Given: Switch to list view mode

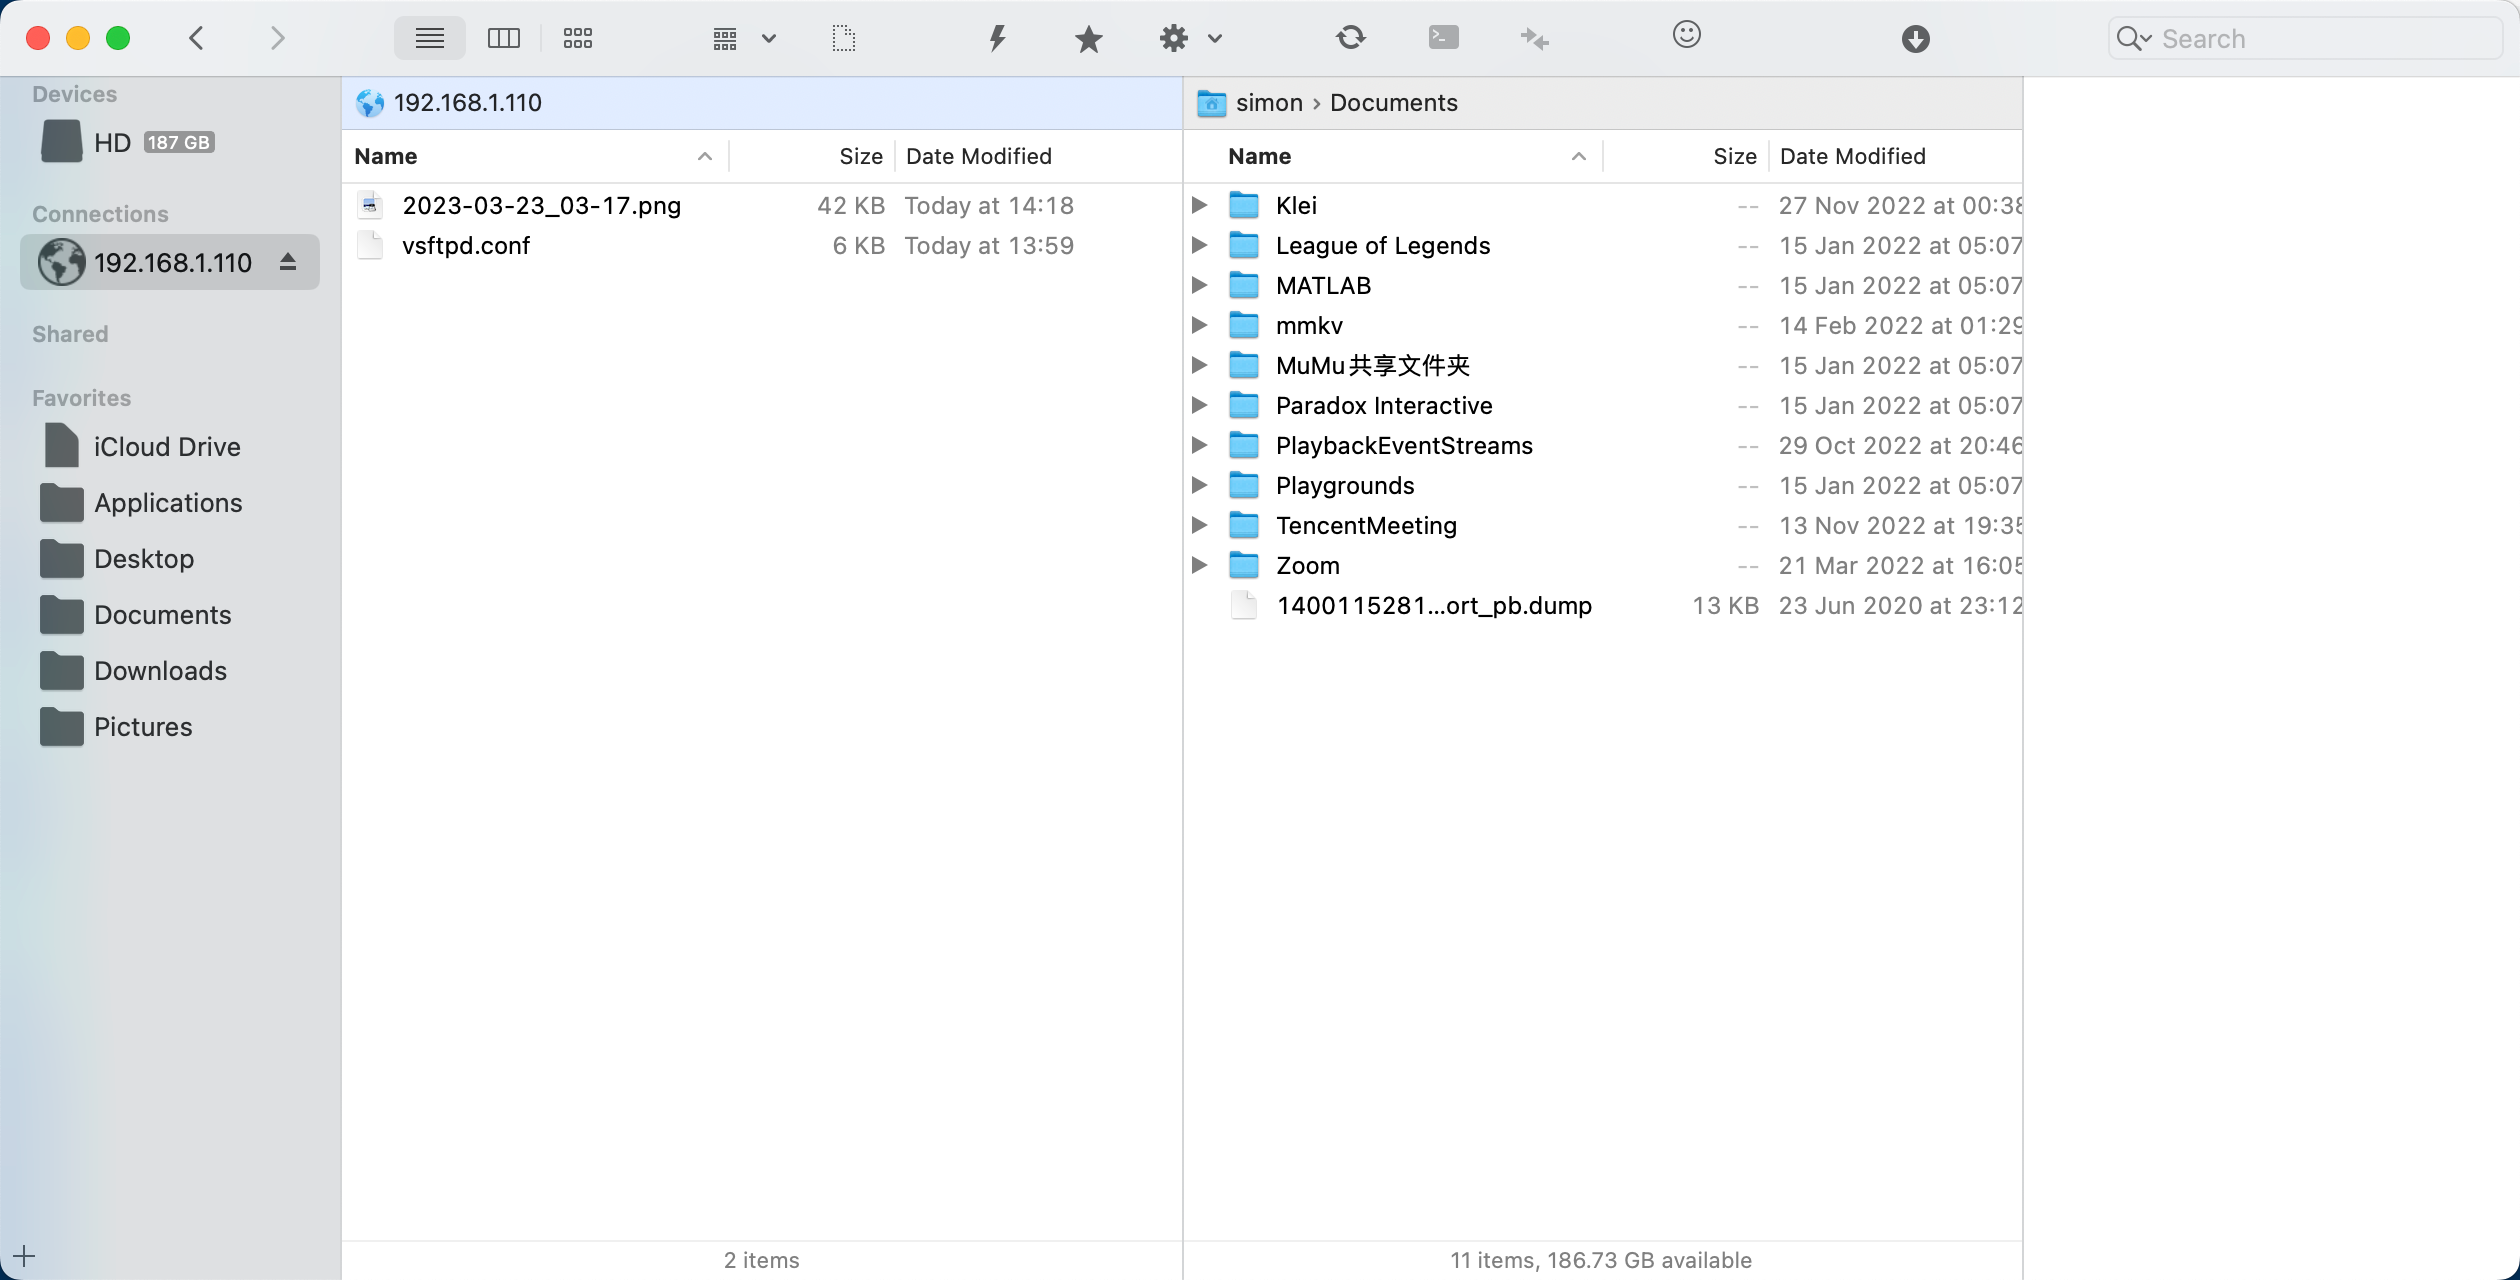Looking at the screenshot, I should (x=429, y=39).
